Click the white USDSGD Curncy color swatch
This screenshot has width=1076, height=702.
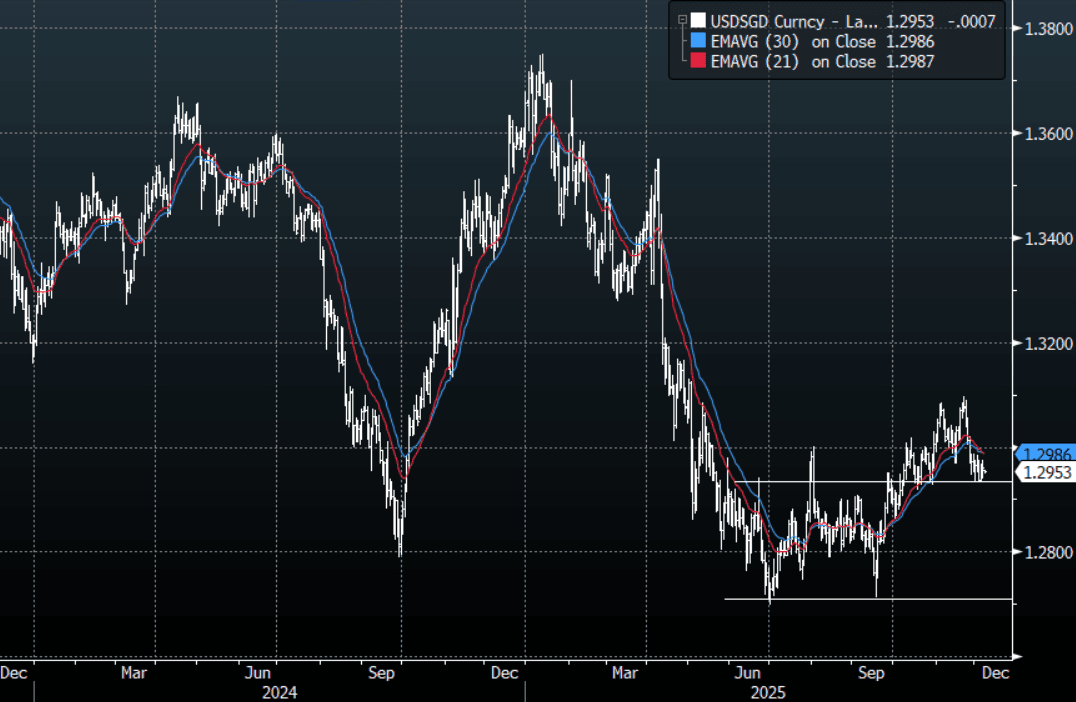[x=697, y=21]
